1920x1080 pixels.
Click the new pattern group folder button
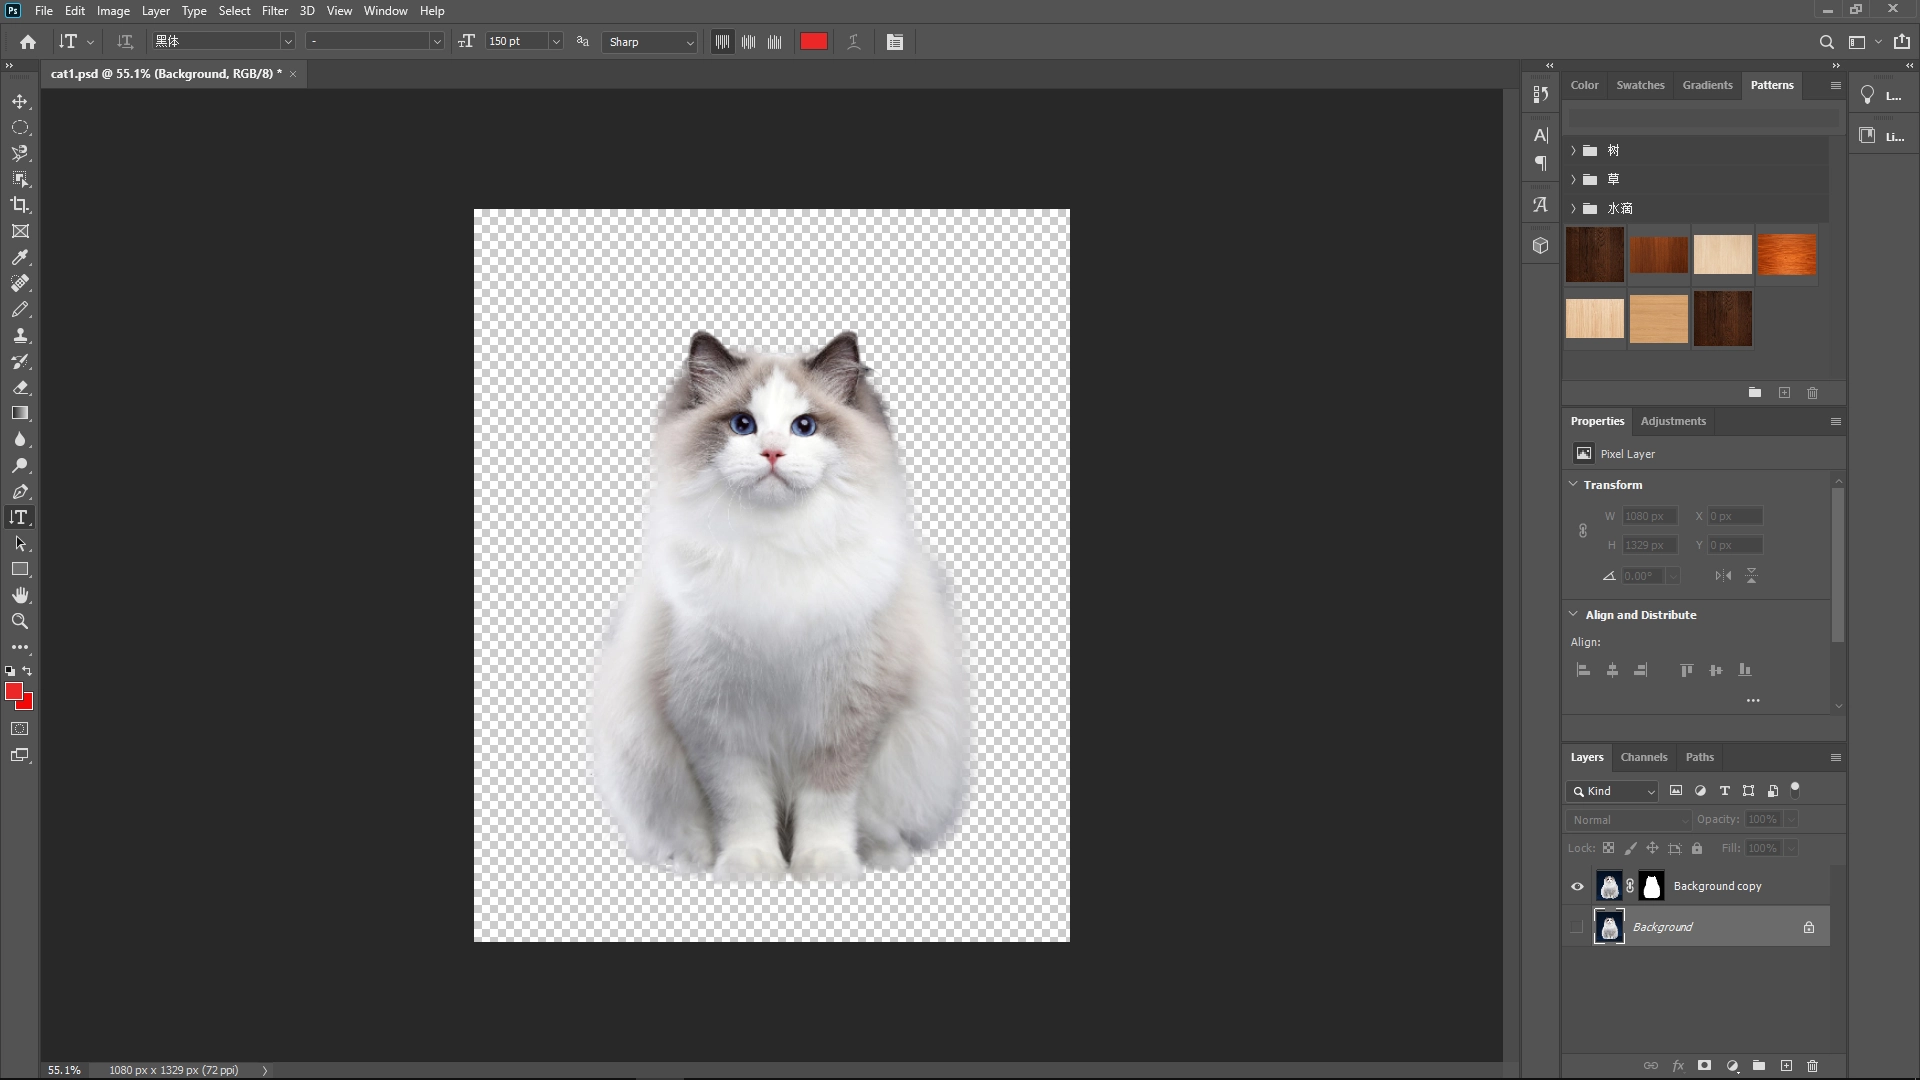coord(1755,393)
